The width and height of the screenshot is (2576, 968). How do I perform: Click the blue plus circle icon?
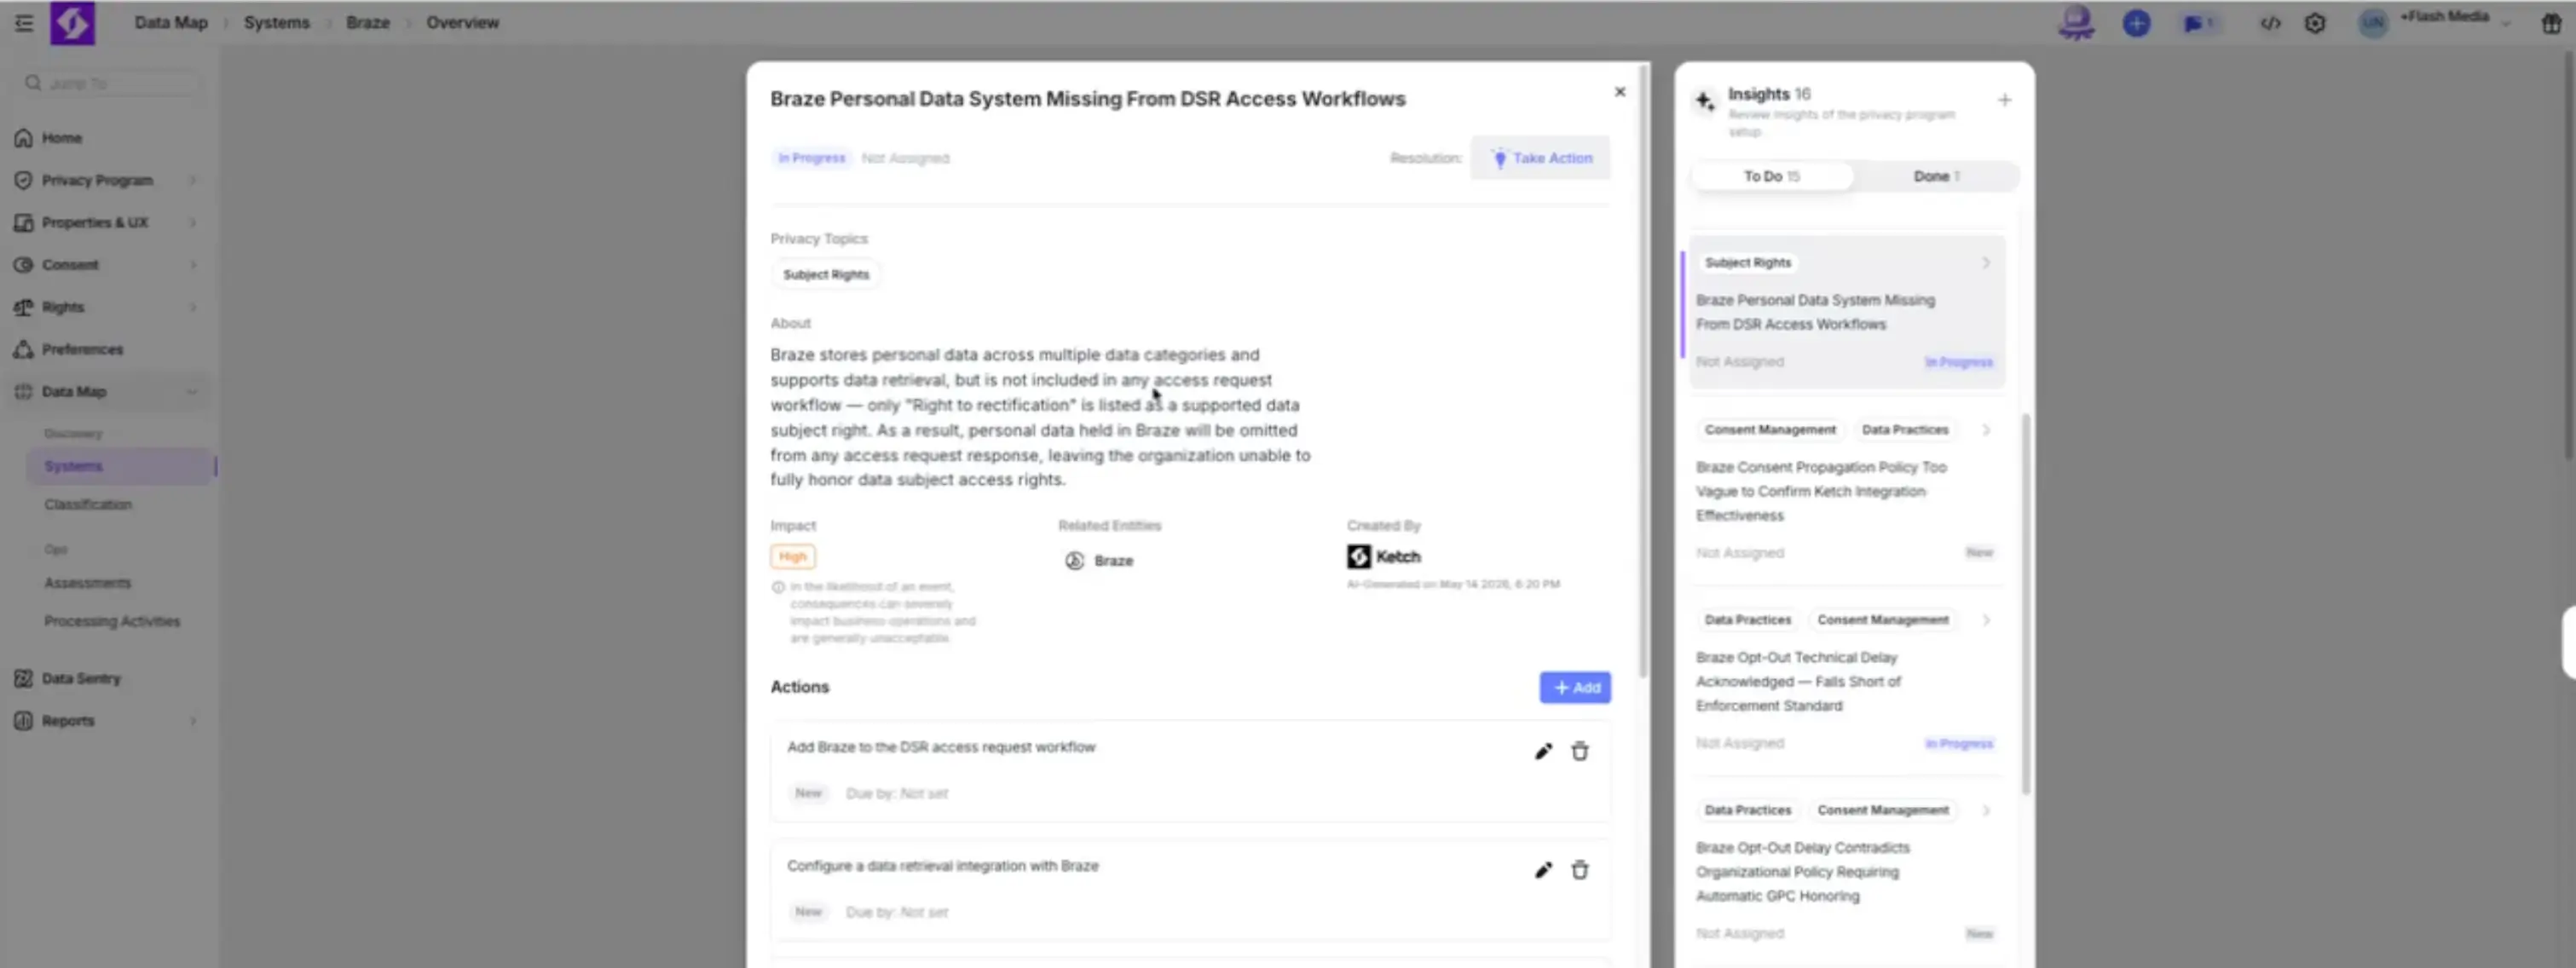coord(2136,23)
